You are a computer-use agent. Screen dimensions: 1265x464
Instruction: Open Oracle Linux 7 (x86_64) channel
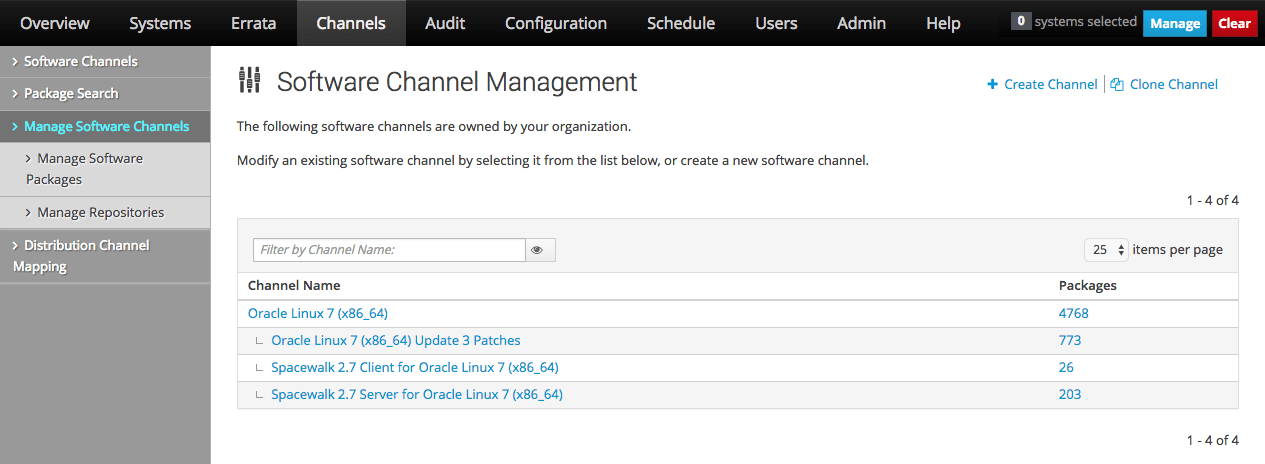tap(318, 313)
